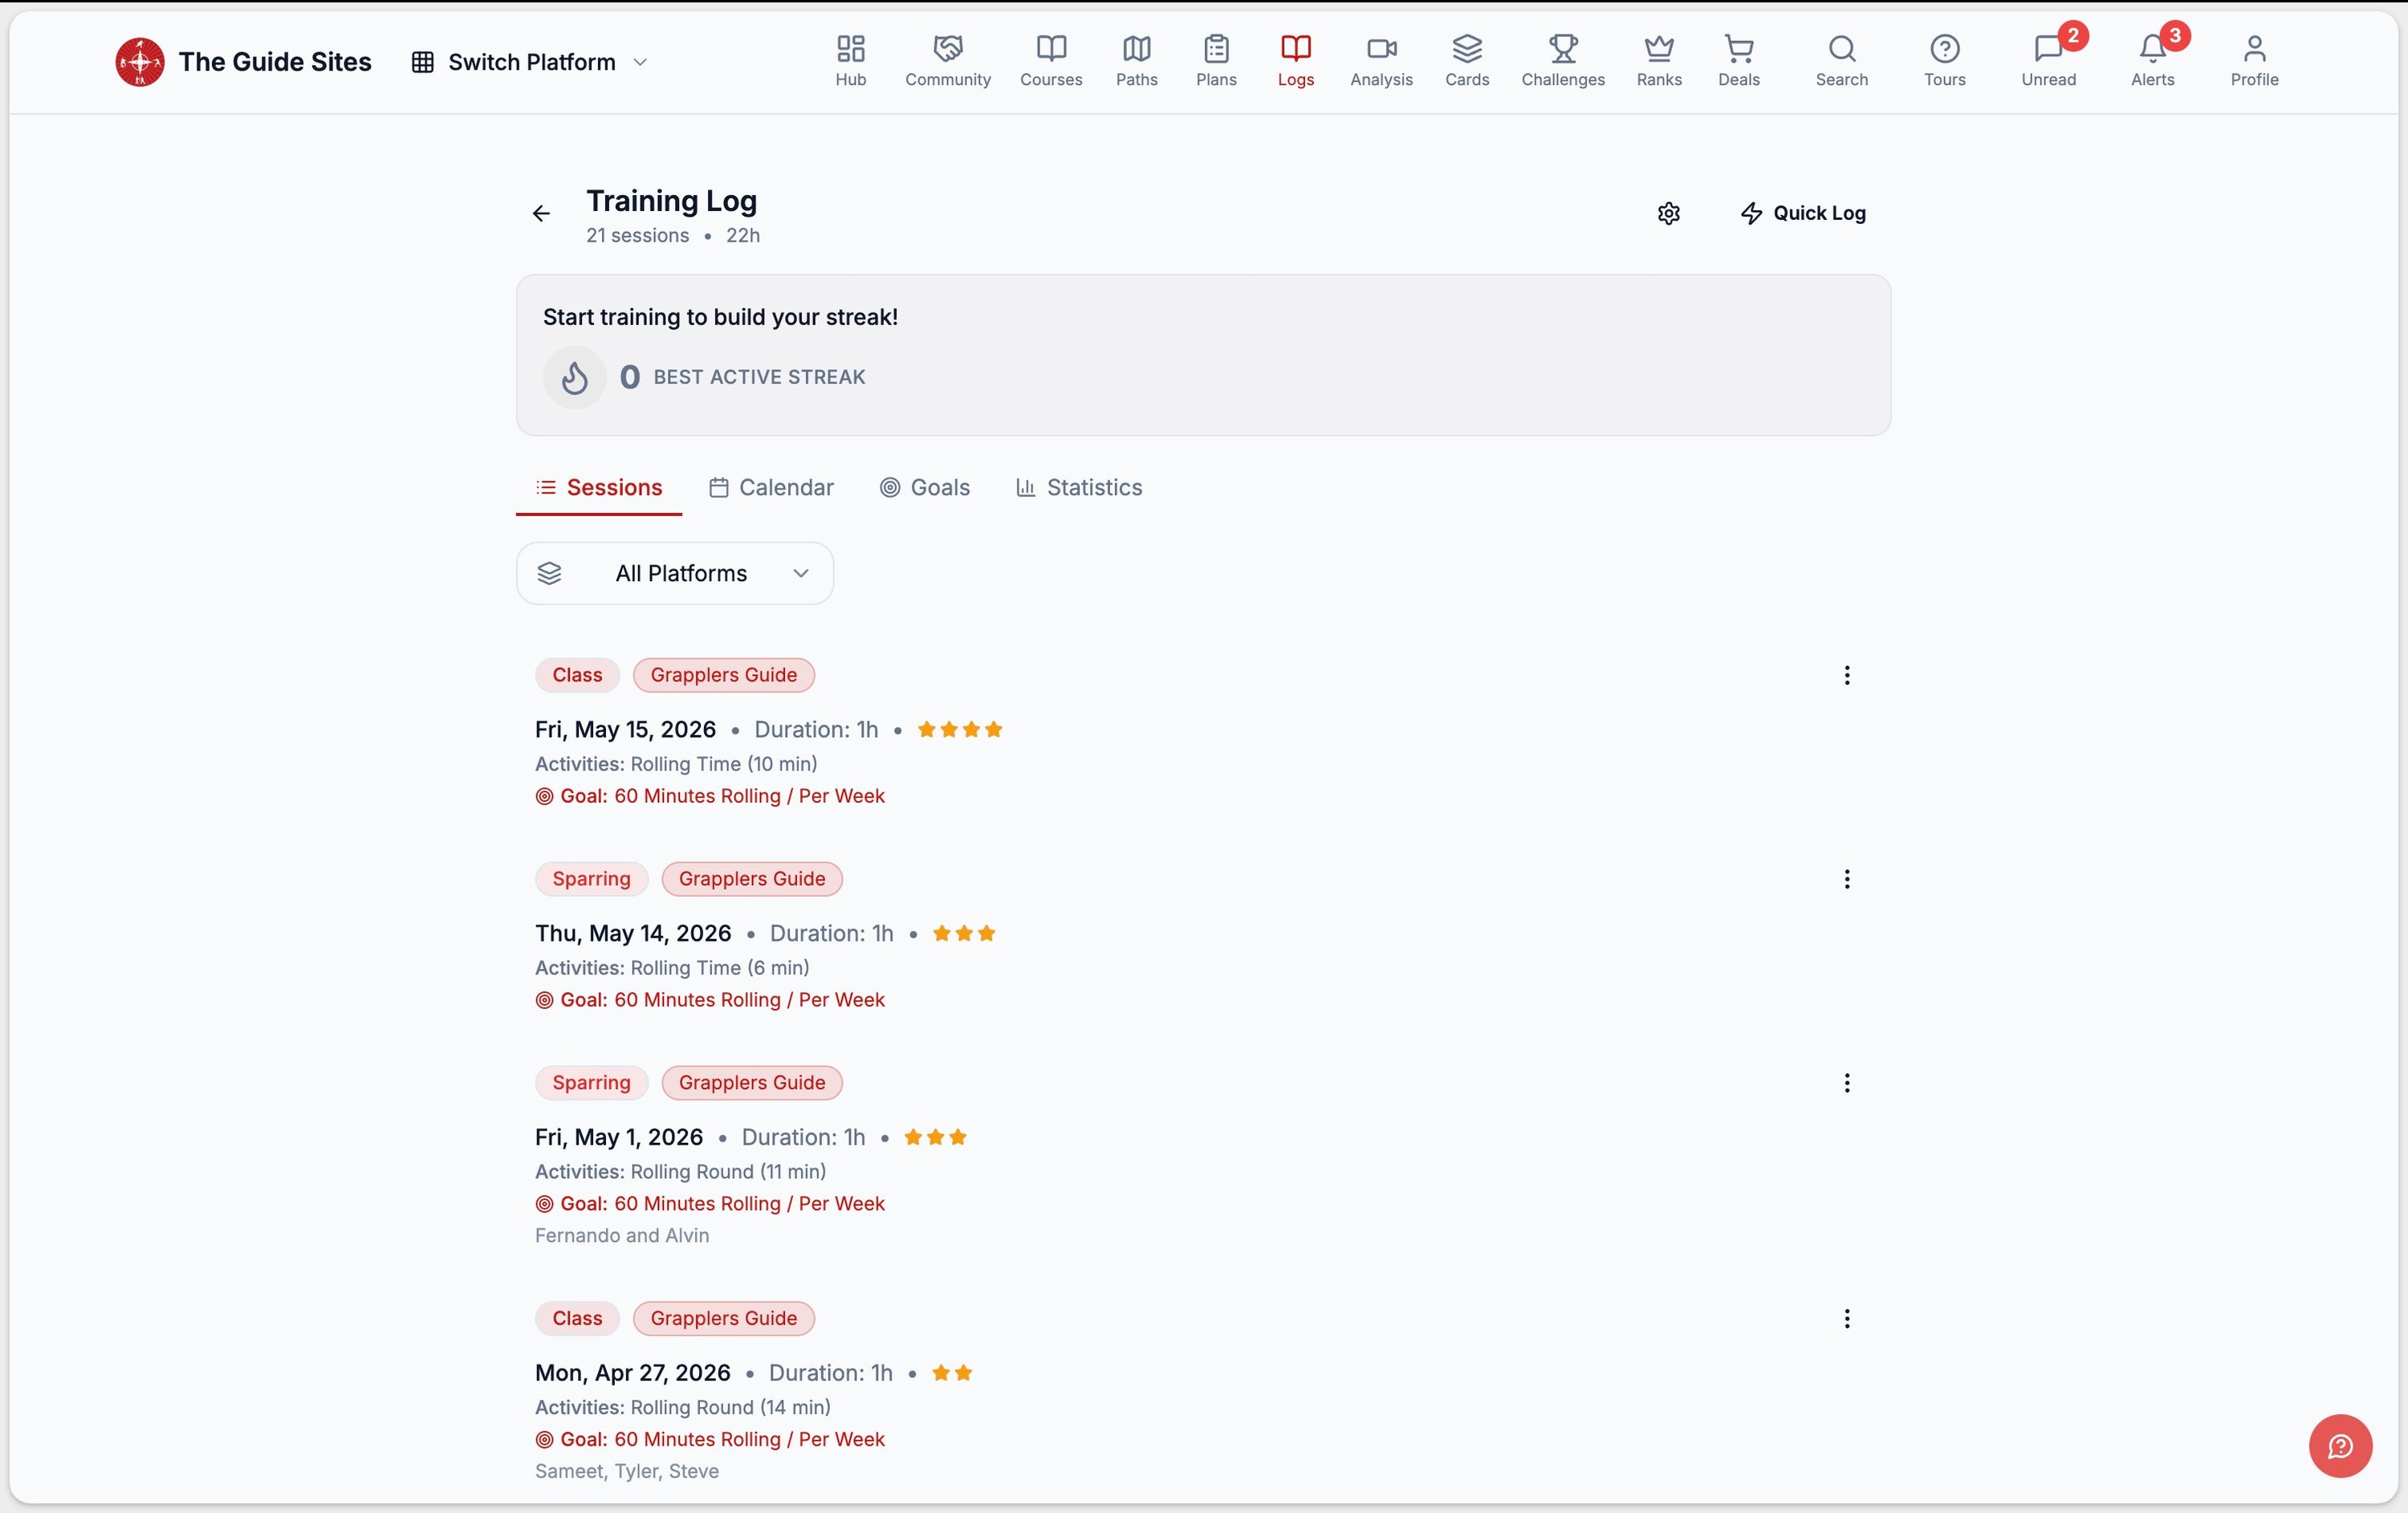Viewport: 2408px width, 1513px height.
Task: Open goal link on Apr 27 session
Action: pos(710,1440)
